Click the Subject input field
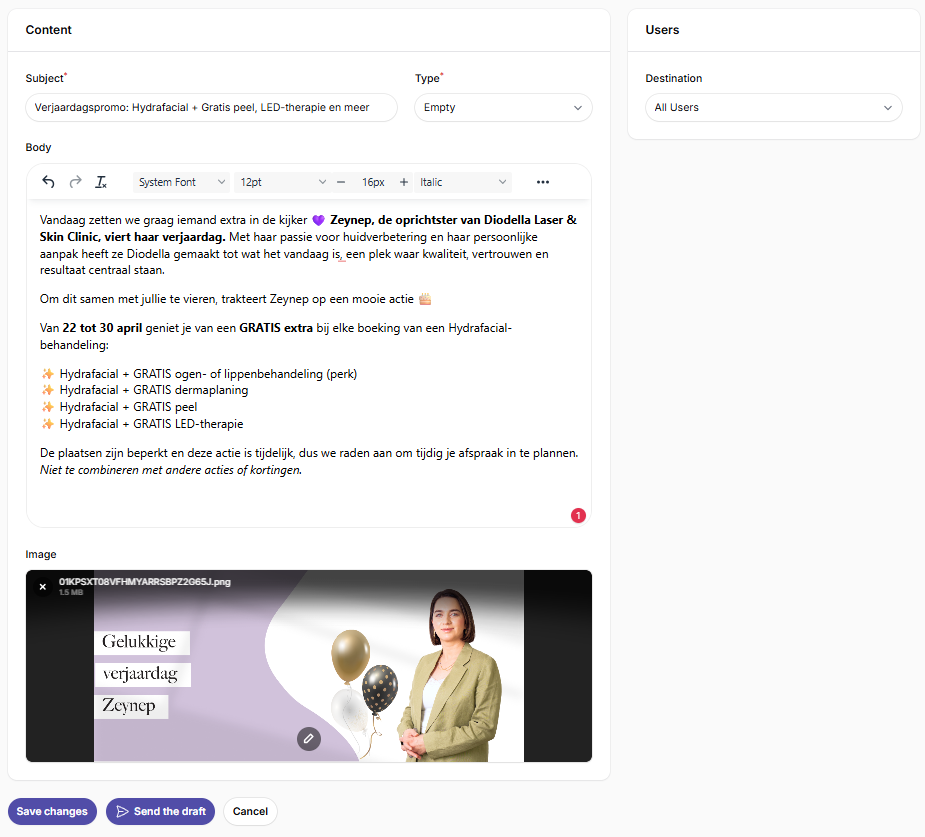The height and width of the screenshot is (837, 925). [211, 107]
